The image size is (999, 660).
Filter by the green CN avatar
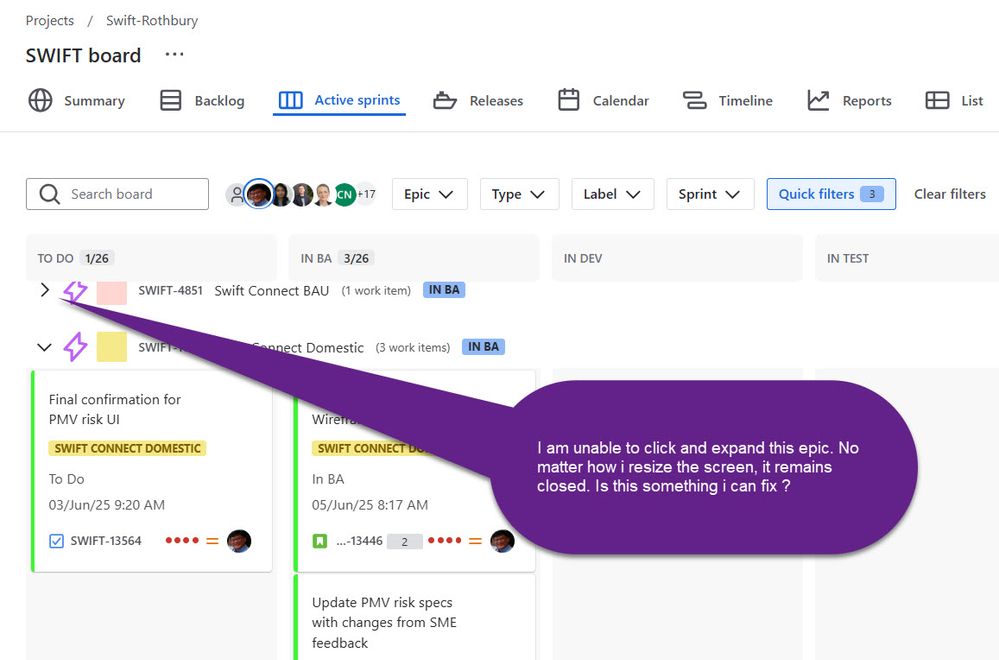tap(345, 194)
